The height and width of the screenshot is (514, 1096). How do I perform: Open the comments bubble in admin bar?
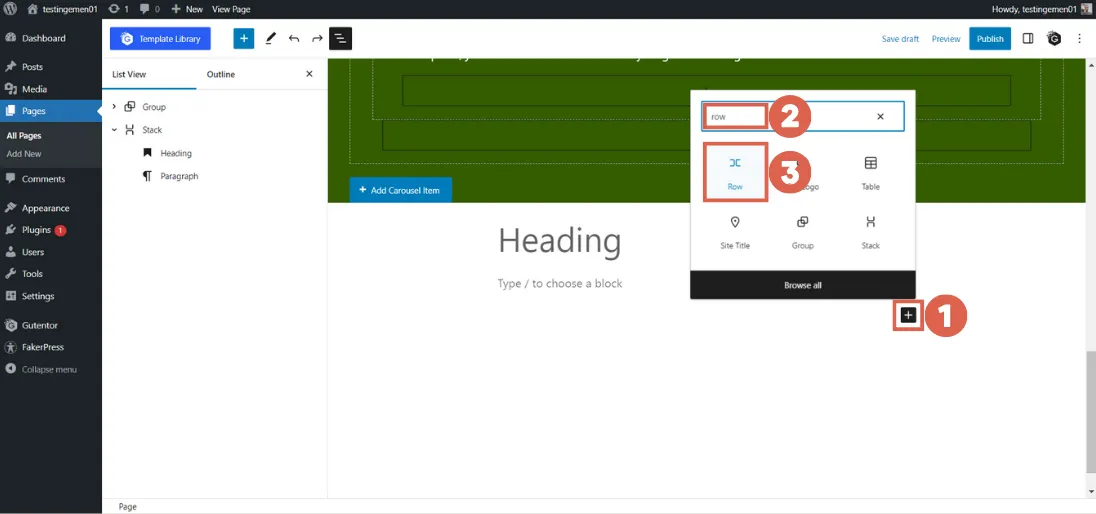coord(149,9)
